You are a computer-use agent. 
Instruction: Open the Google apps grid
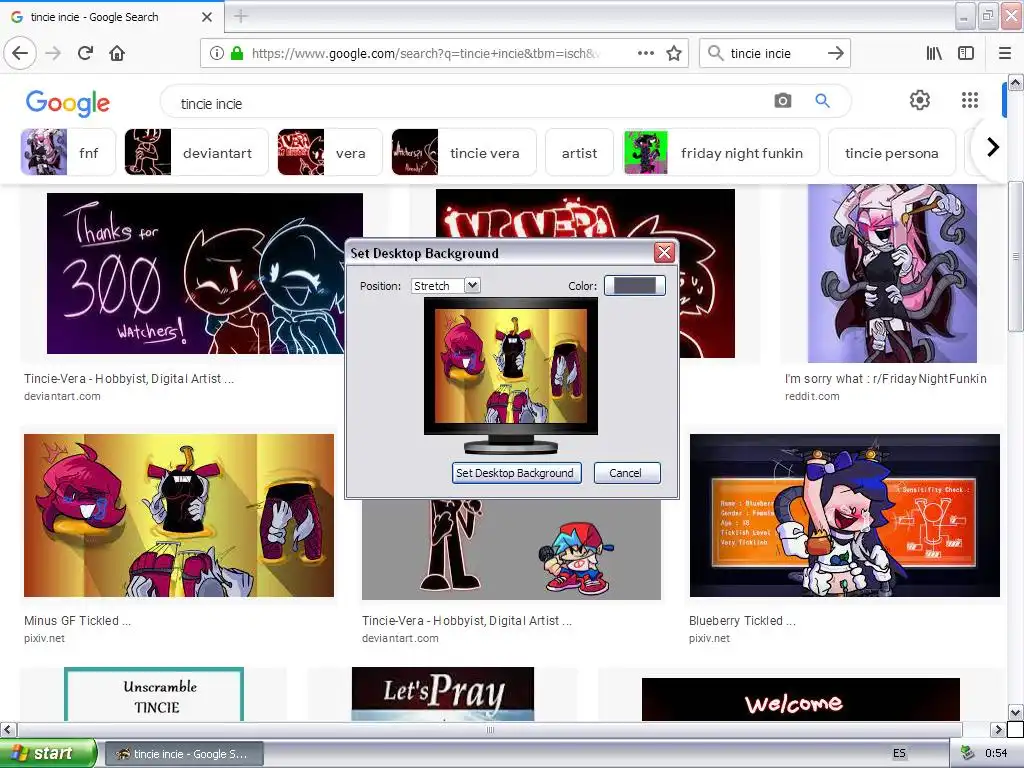(x=970, y=100)
